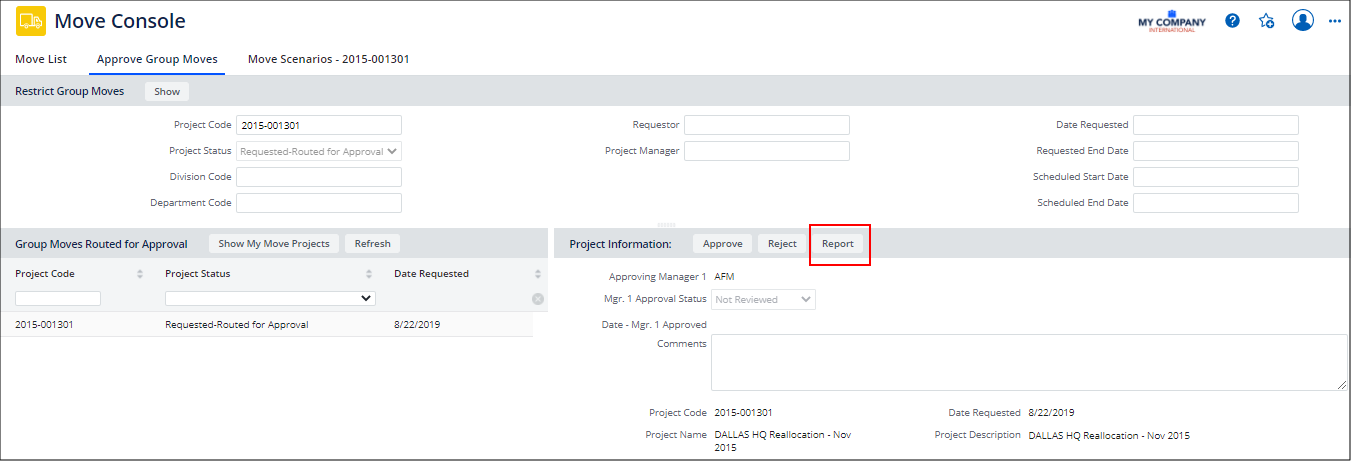Screen dimensions: 1351x470
Task: Open the Move Scenarios - 2015-001301 tab
Action: (x=328, y=59)
